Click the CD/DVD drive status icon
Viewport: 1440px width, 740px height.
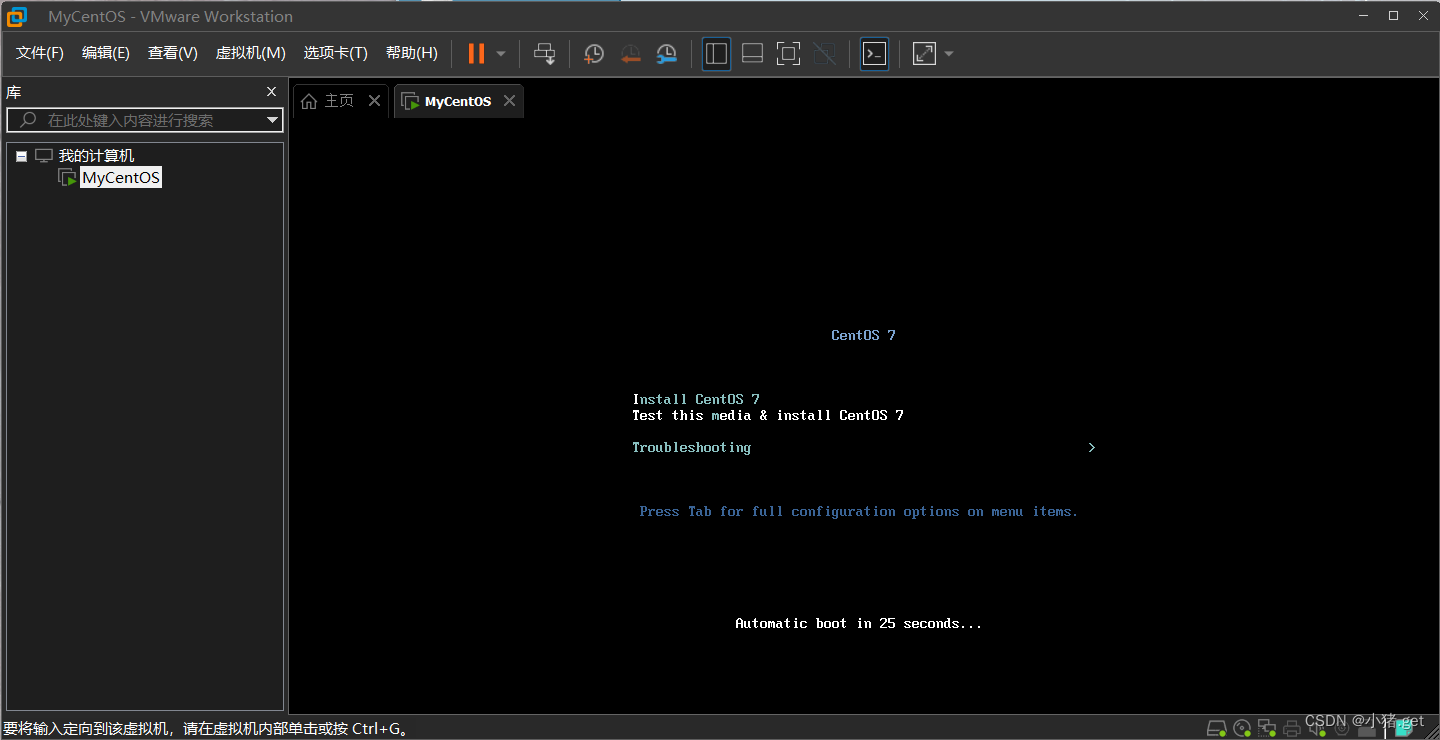(1242, 727)
